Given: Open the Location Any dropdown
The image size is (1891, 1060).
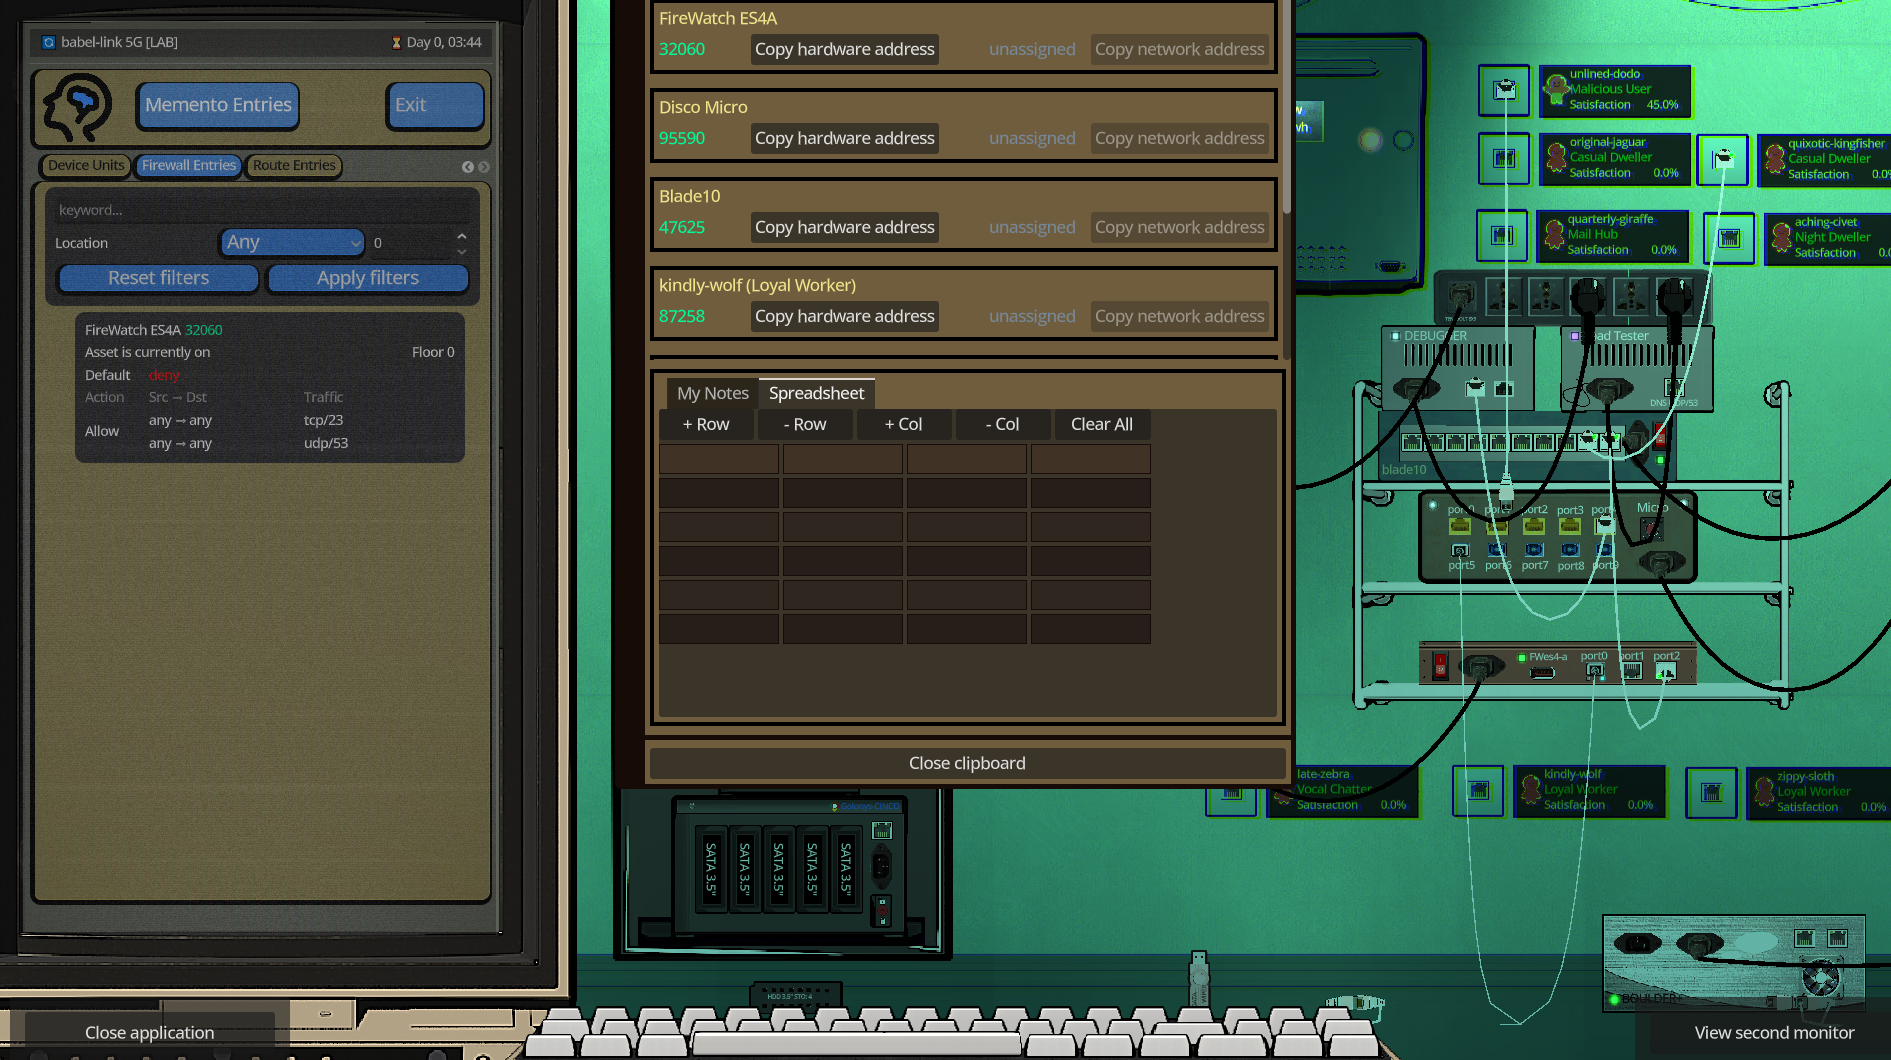Looking at the screenshot, I should click(293, 242).
